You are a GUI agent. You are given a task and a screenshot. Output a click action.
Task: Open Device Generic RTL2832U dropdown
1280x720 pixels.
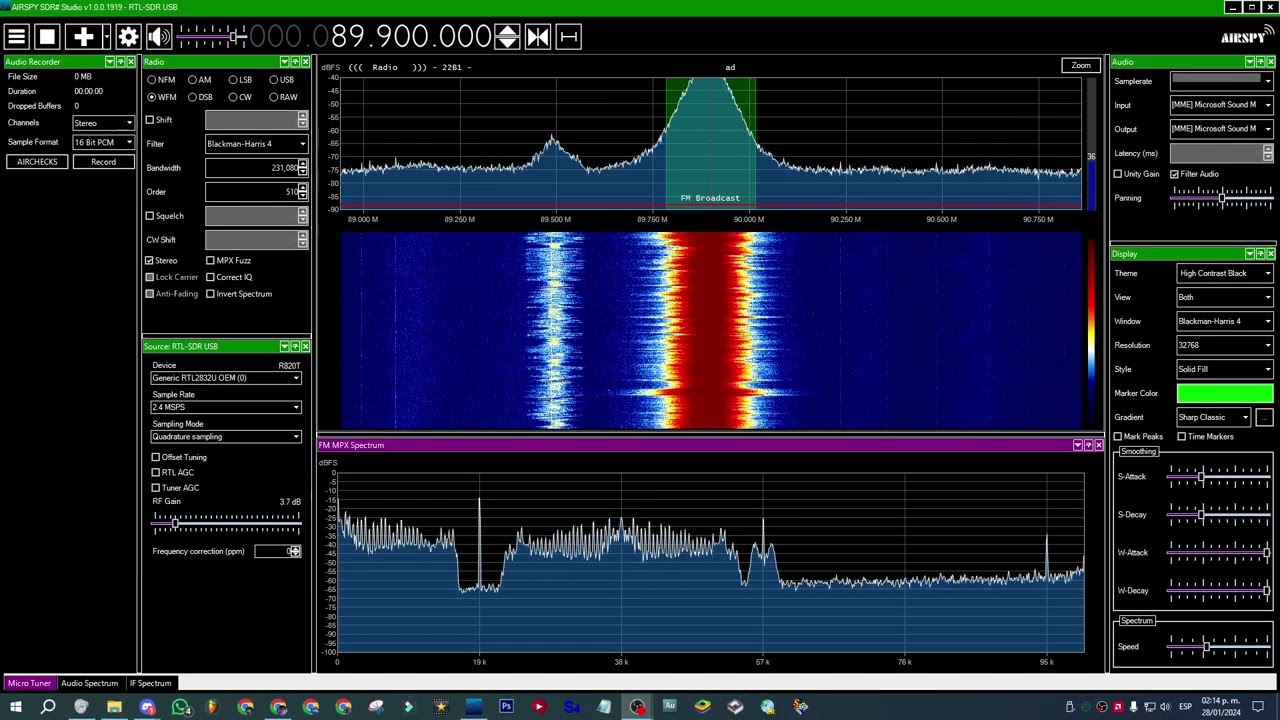(x=226, y=378)
